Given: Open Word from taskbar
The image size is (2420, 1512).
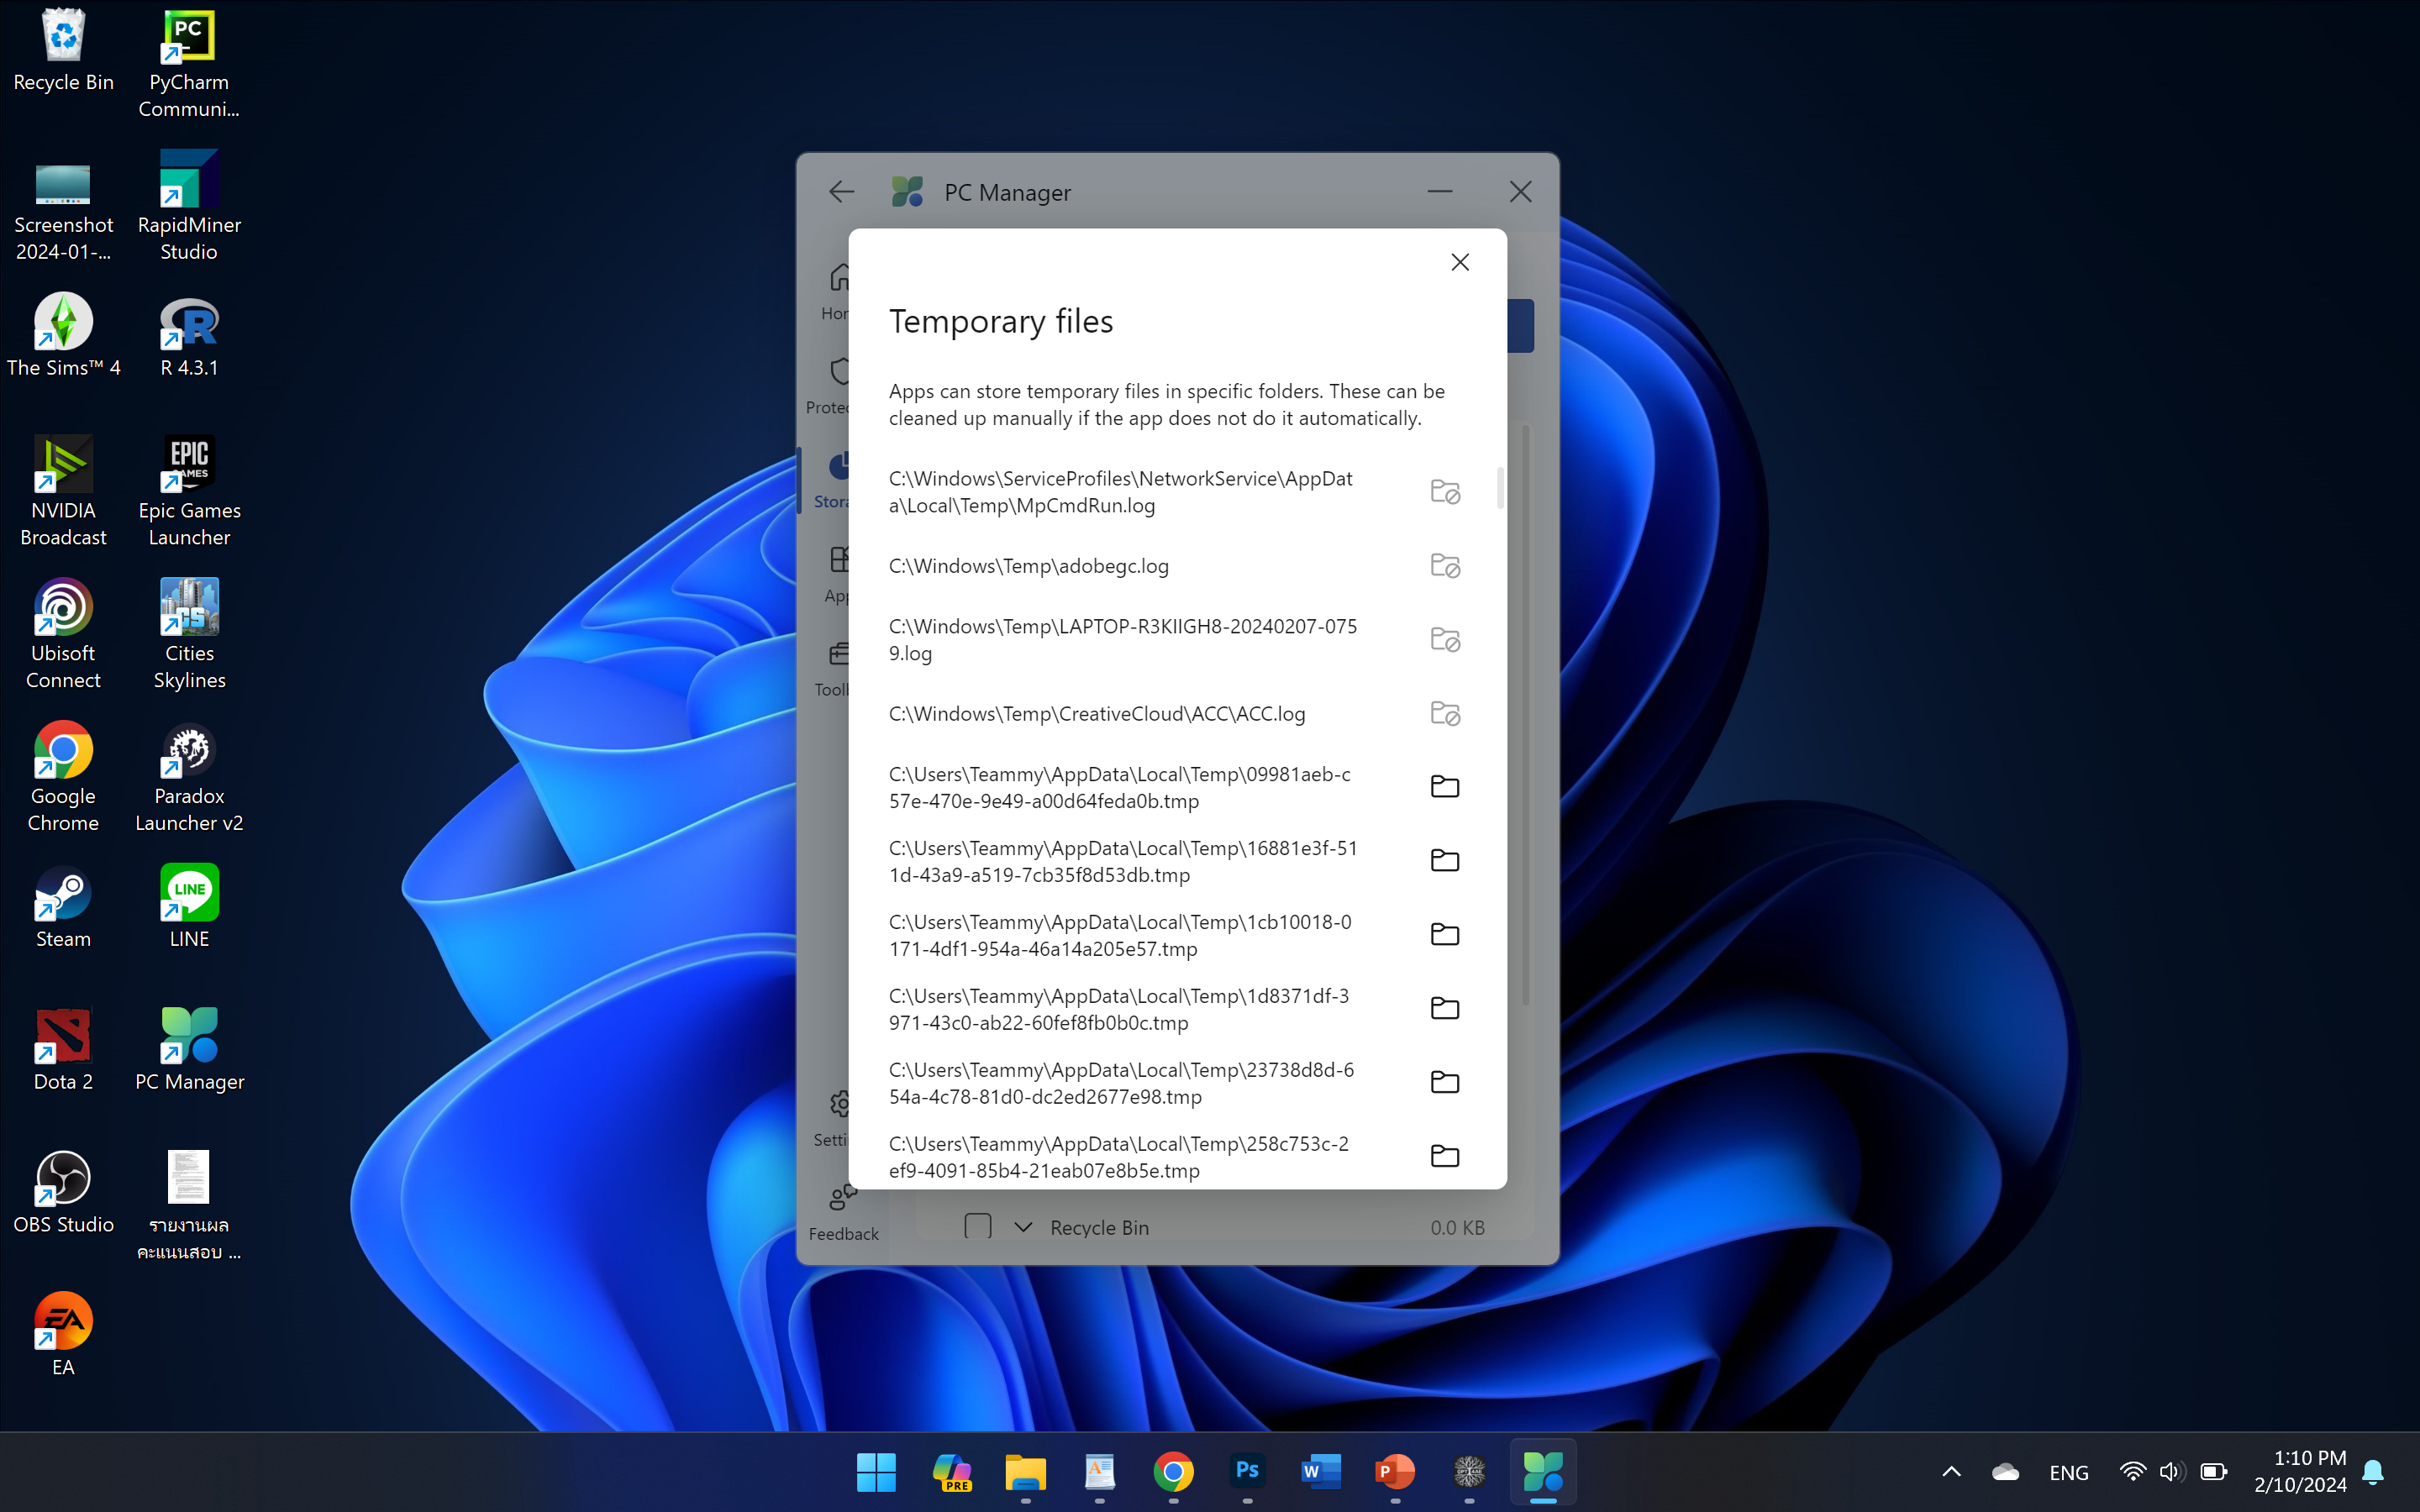Looking at the screenshot, I should point(1321,1472).
